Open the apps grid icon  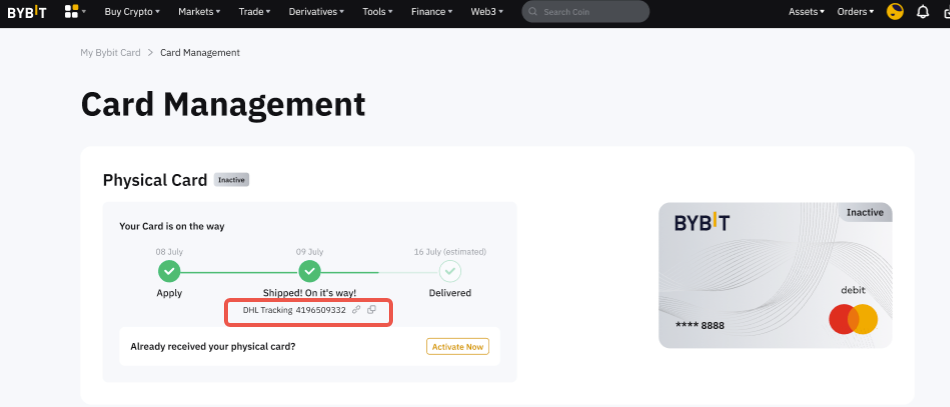[x=71, y=11]
